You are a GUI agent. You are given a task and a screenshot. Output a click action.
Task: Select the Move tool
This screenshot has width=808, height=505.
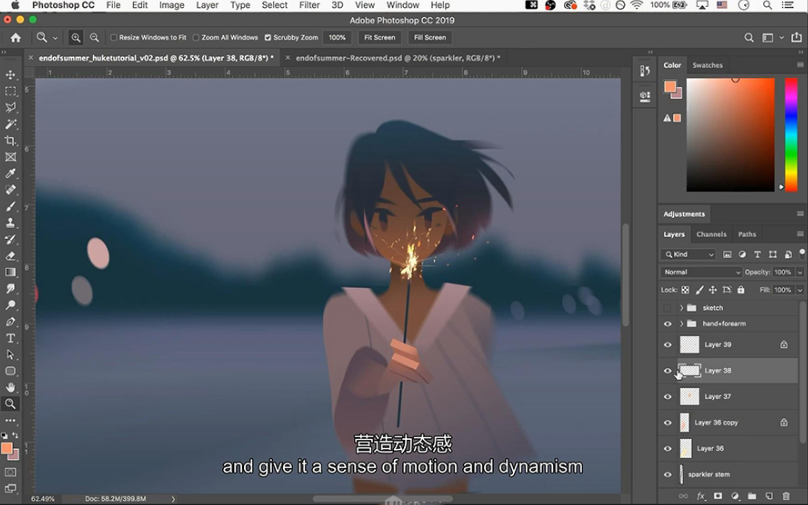11,75
